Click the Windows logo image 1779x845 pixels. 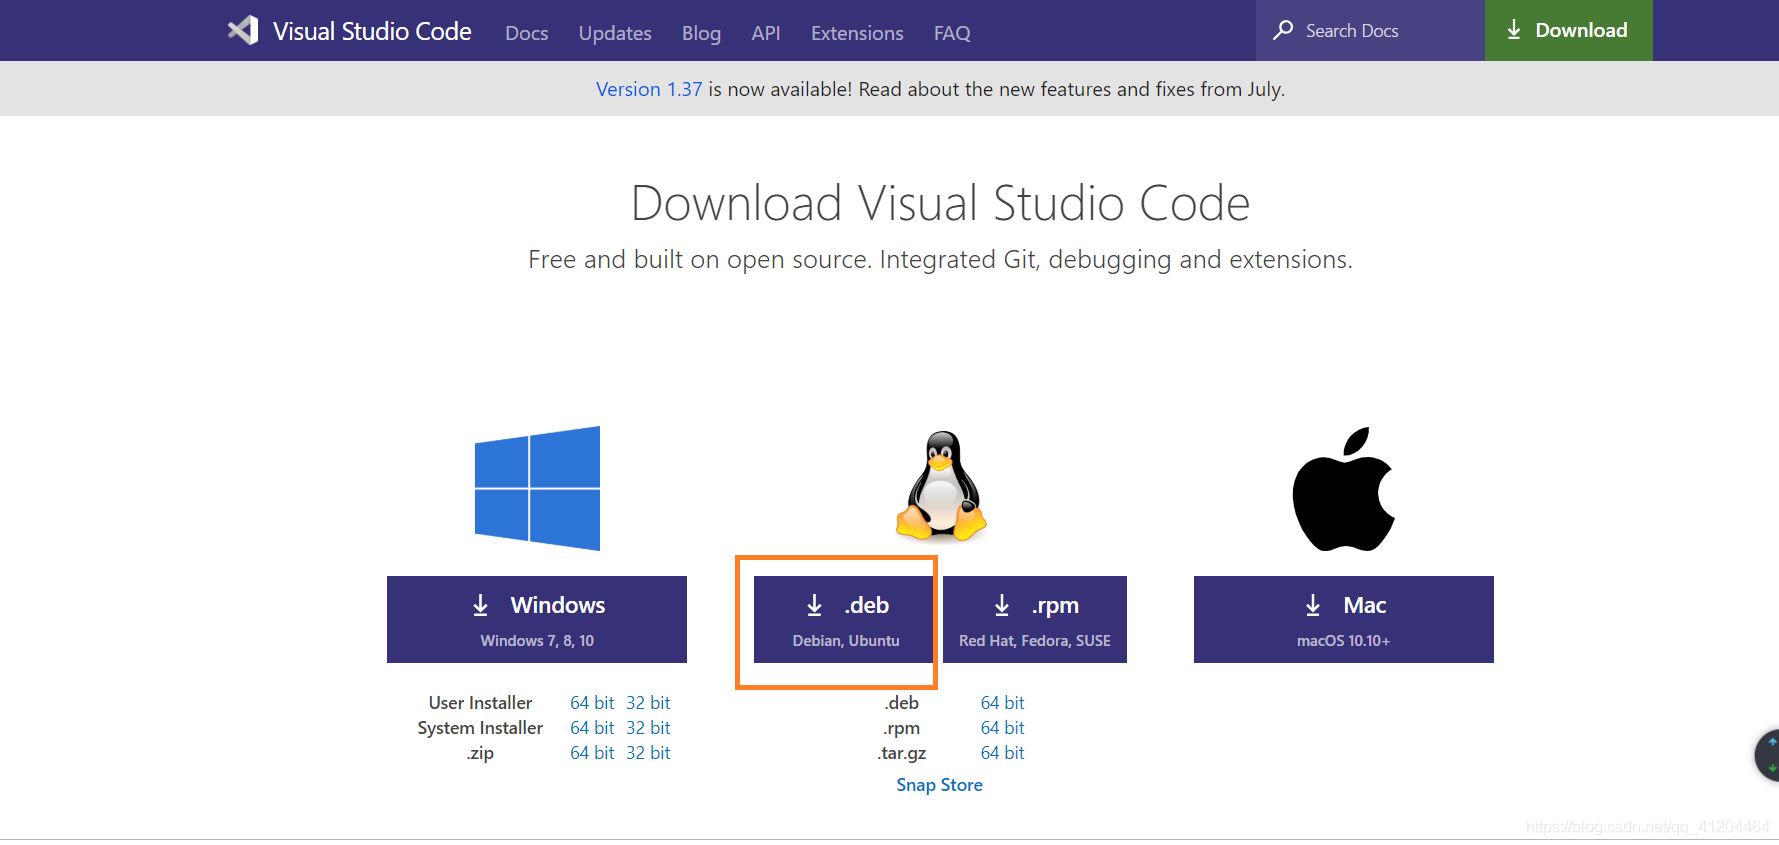click(537, 488)
